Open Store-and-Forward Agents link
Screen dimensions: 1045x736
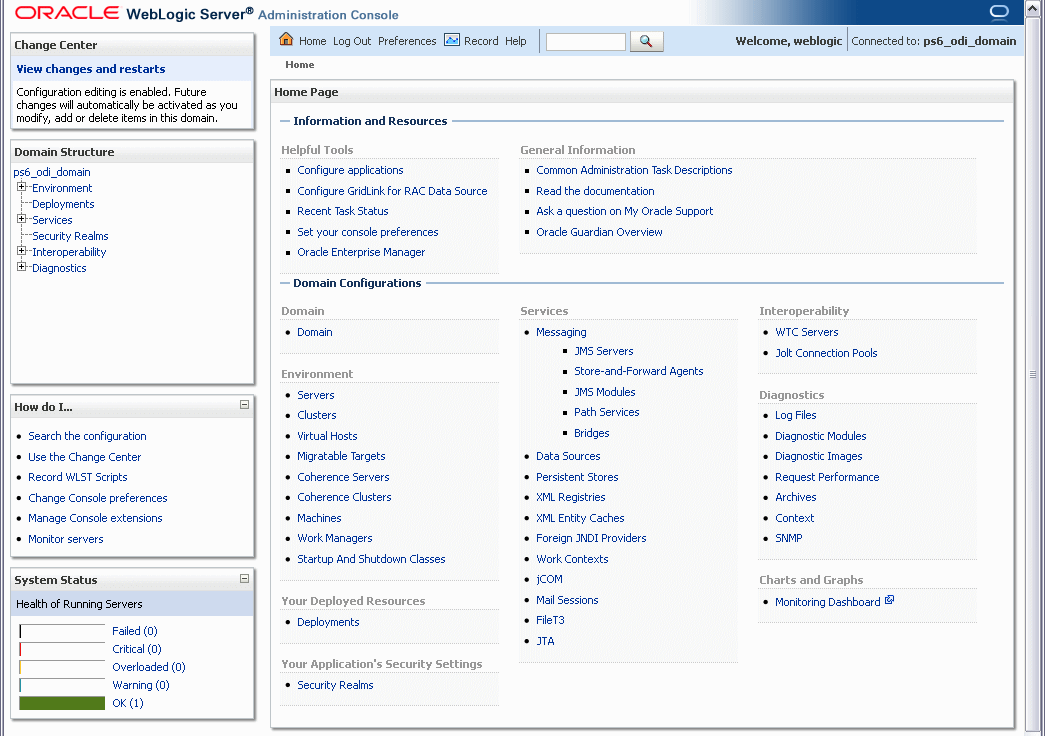[638, 371]
